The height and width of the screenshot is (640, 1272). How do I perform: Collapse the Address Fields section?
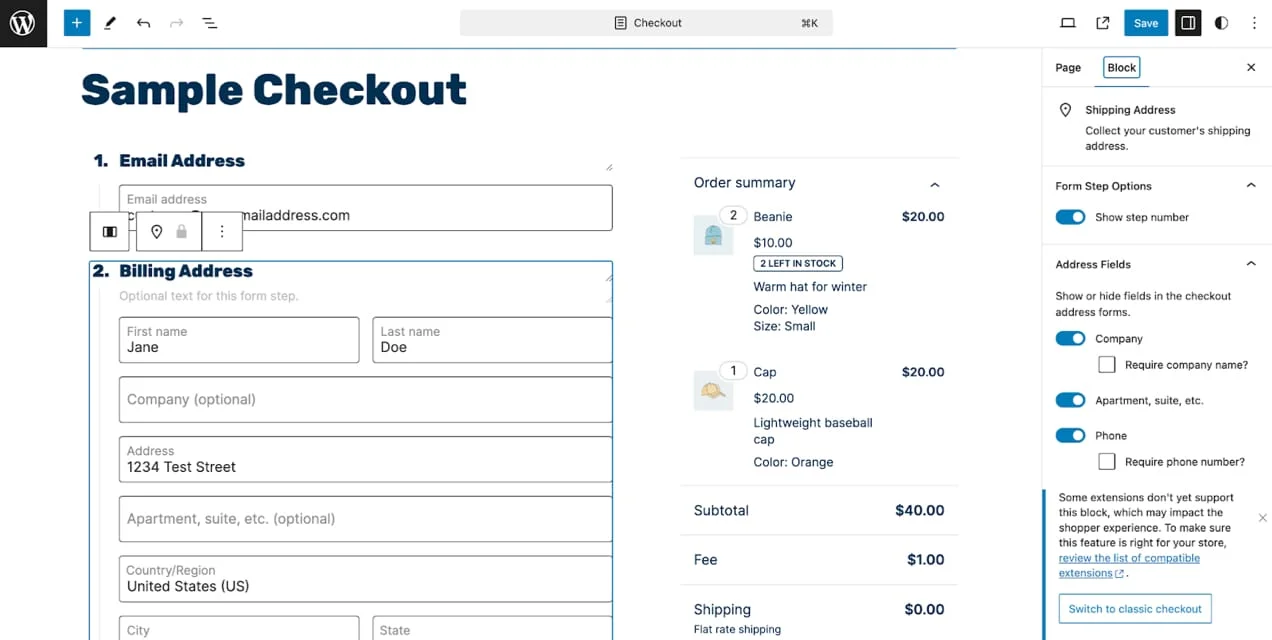pyautogui.click(x=1251, y=263)
